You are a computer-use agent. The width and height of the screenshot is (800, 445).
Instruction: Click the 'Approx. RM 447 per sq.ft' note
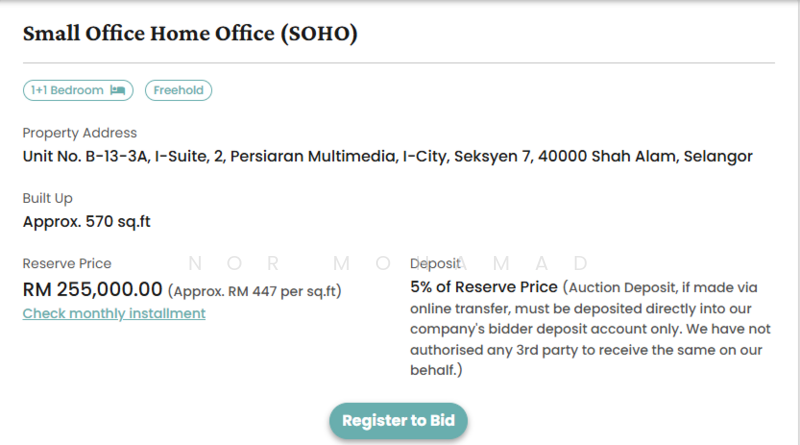pyautogui.click(x=255, y=291)
